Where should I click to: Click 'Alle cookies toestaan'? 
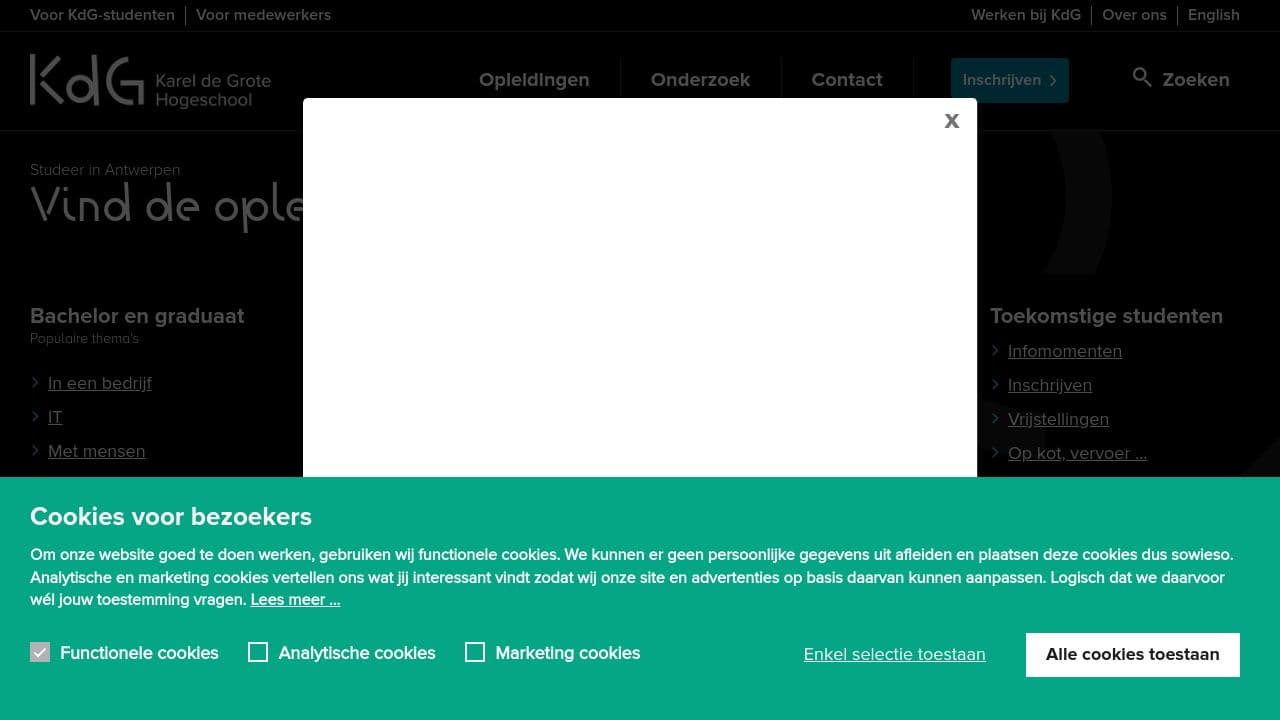pos(1132,654)
